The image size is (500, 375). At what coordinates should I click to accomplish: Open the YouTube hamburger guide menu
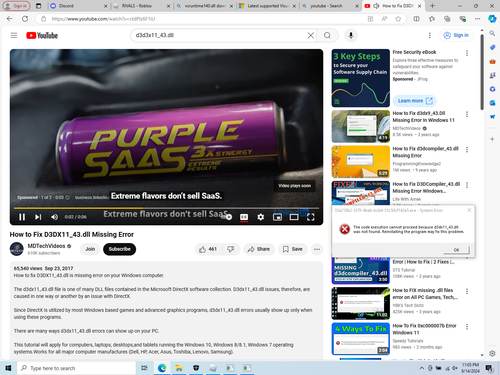[x=14, y=35]
